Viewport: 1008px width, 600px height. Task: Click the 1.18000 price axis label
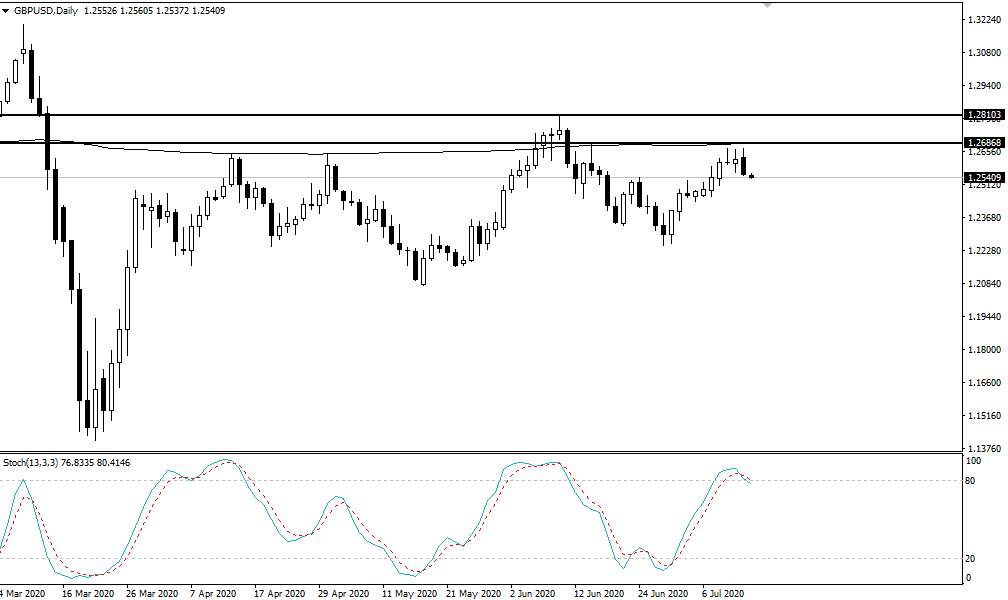pyautogui.click(x=984, y=350)
